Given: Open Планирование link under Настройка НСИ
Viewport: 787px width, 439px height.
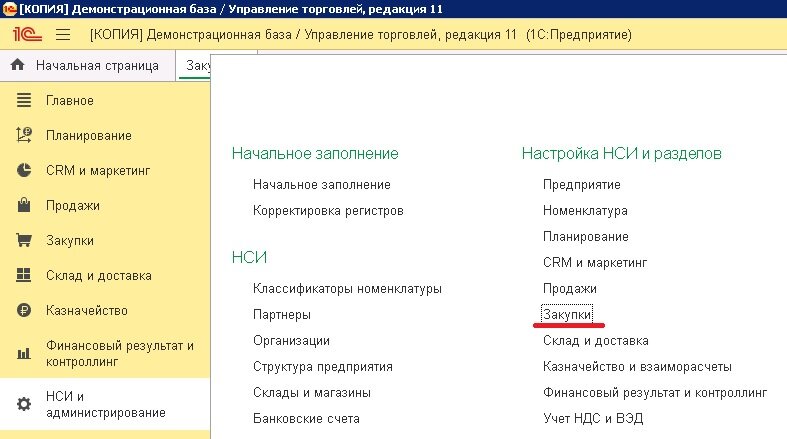Looking at the screenshot, I should [x=586, y=237].
